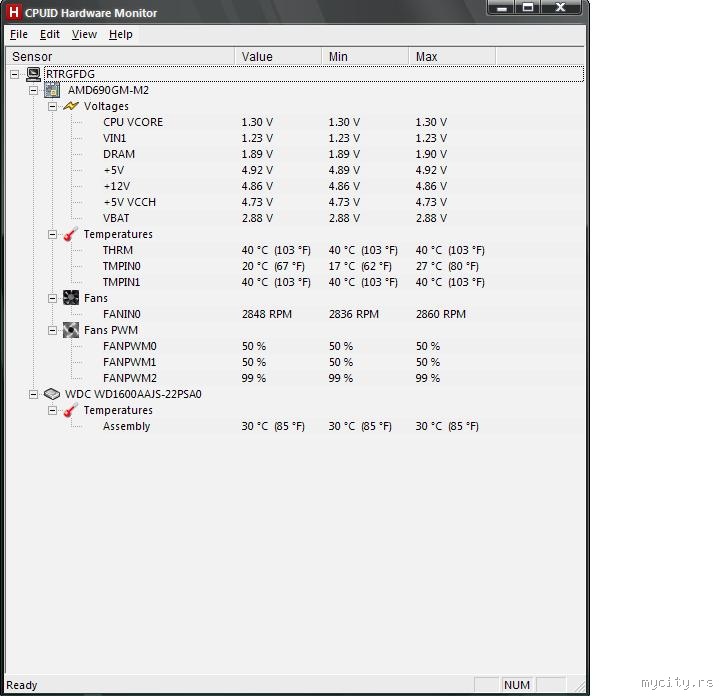Select the TMPIN1 temperature row
720x696 pixels.
(x=294, y=282)
